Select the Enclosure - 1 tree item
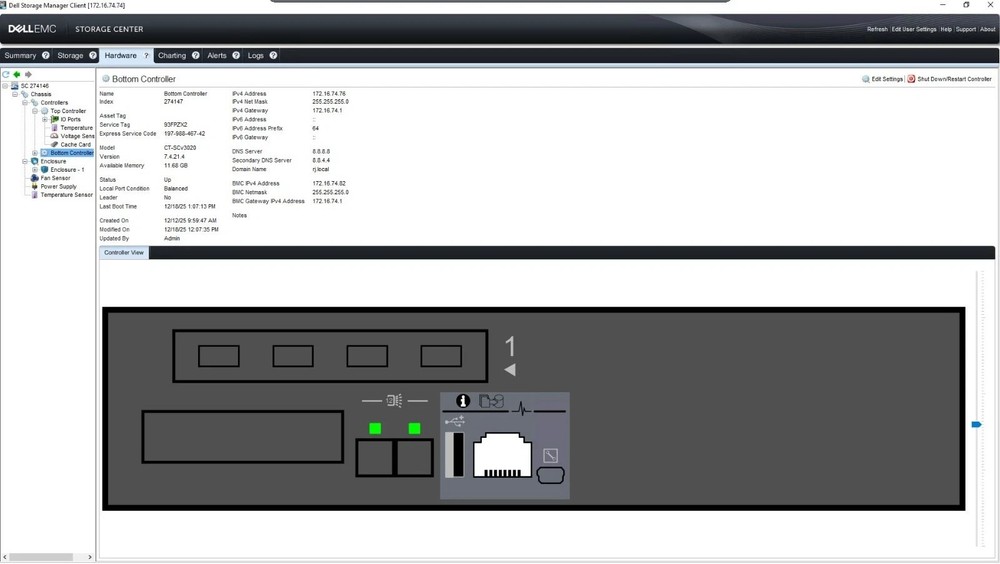This screenshot has height=564, width=1000. pos(67,170)
